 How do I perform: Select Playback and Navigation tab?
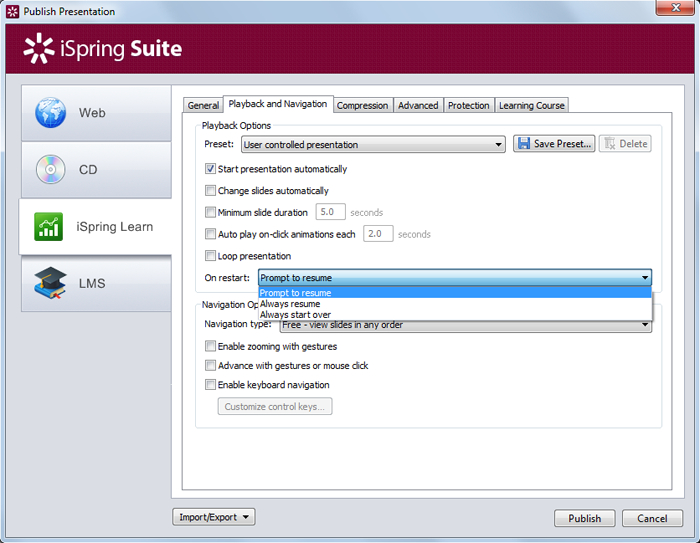(x=278, y=104)
